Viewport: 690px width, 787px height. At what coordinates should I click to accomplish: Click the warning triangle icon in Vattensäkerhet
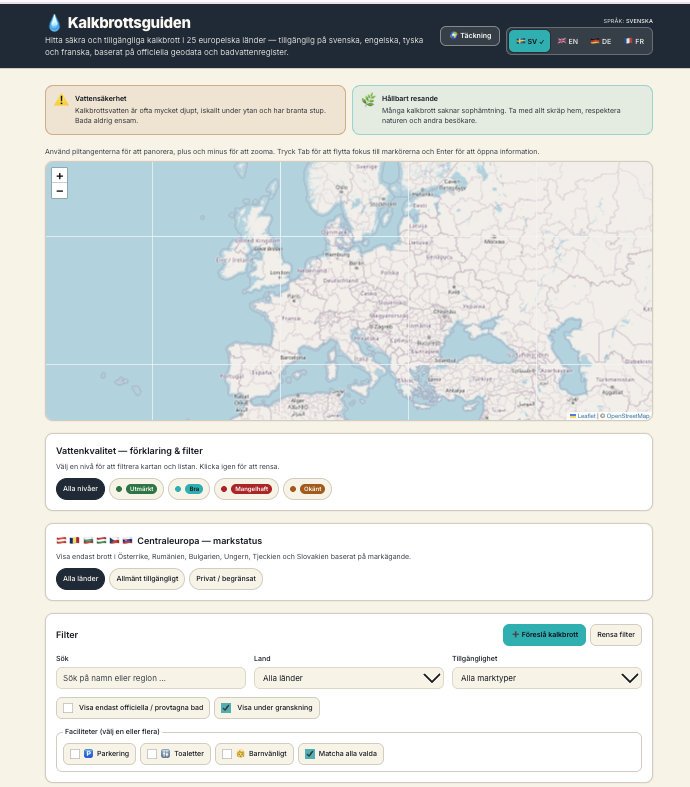61,100
